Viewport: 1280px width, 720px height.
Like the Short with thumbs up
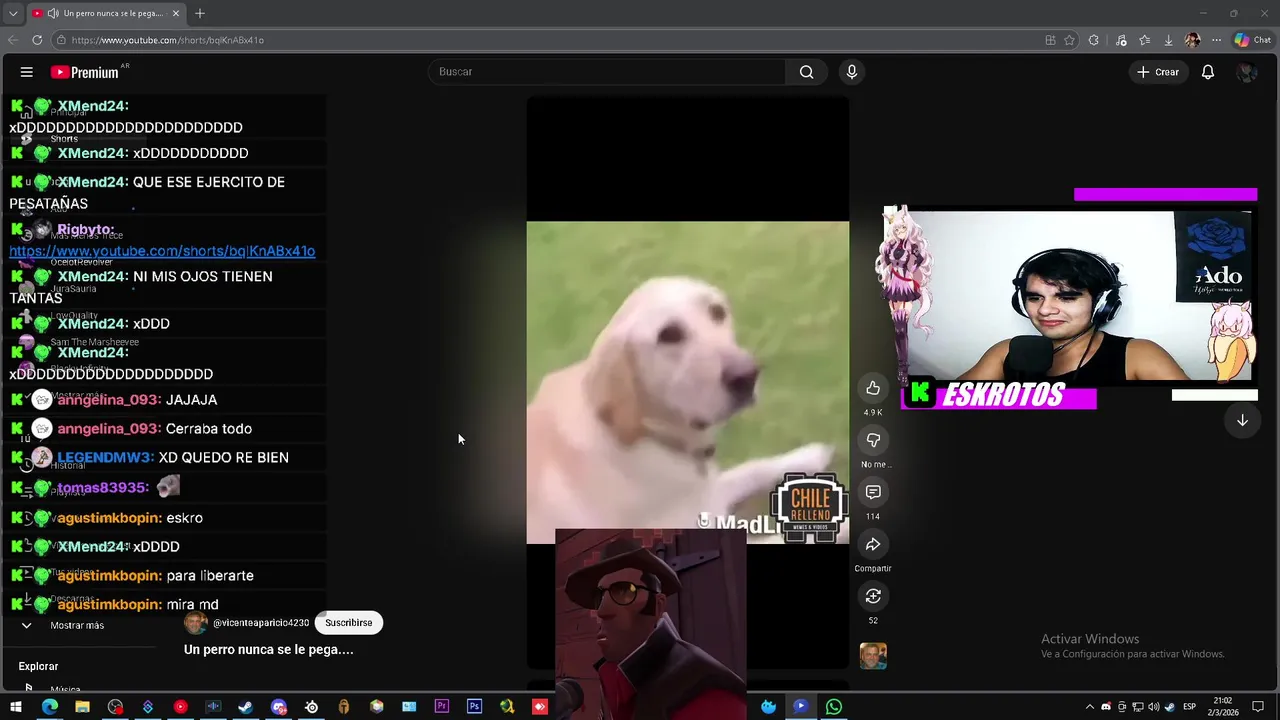pos(873,388)
